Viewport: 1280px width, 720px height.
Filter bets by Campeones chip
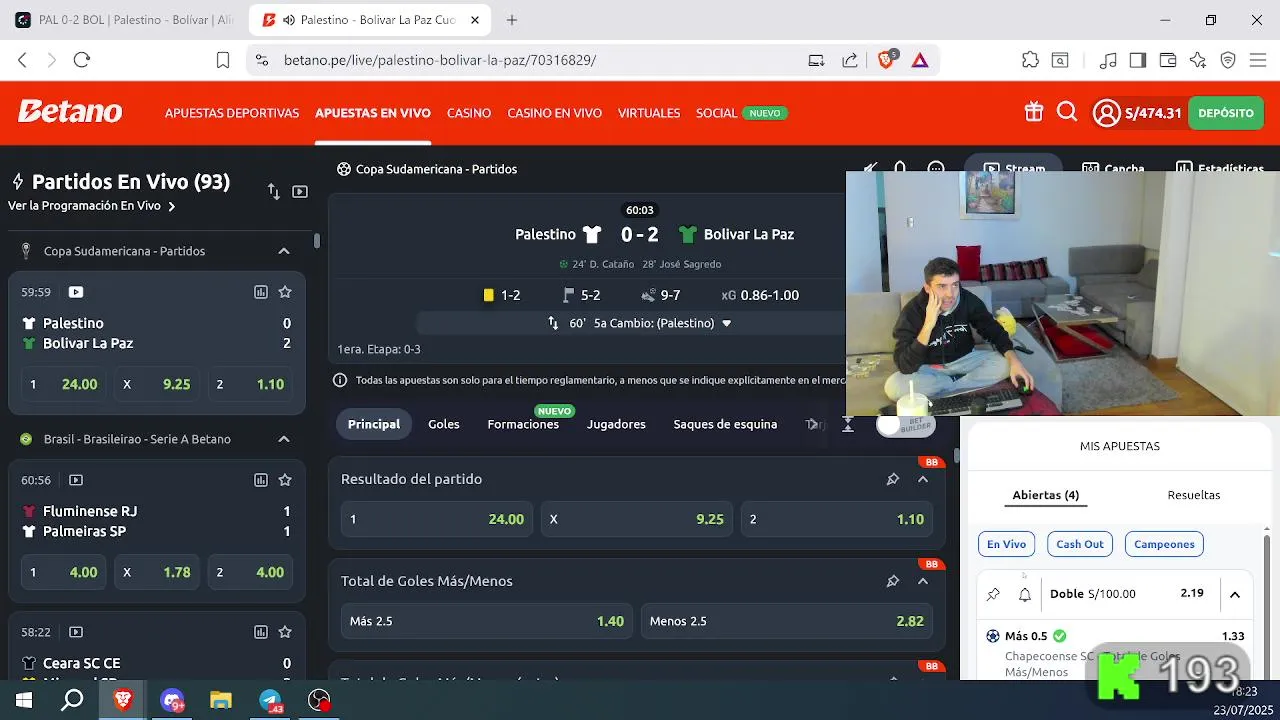click(x=1164, y=544)
